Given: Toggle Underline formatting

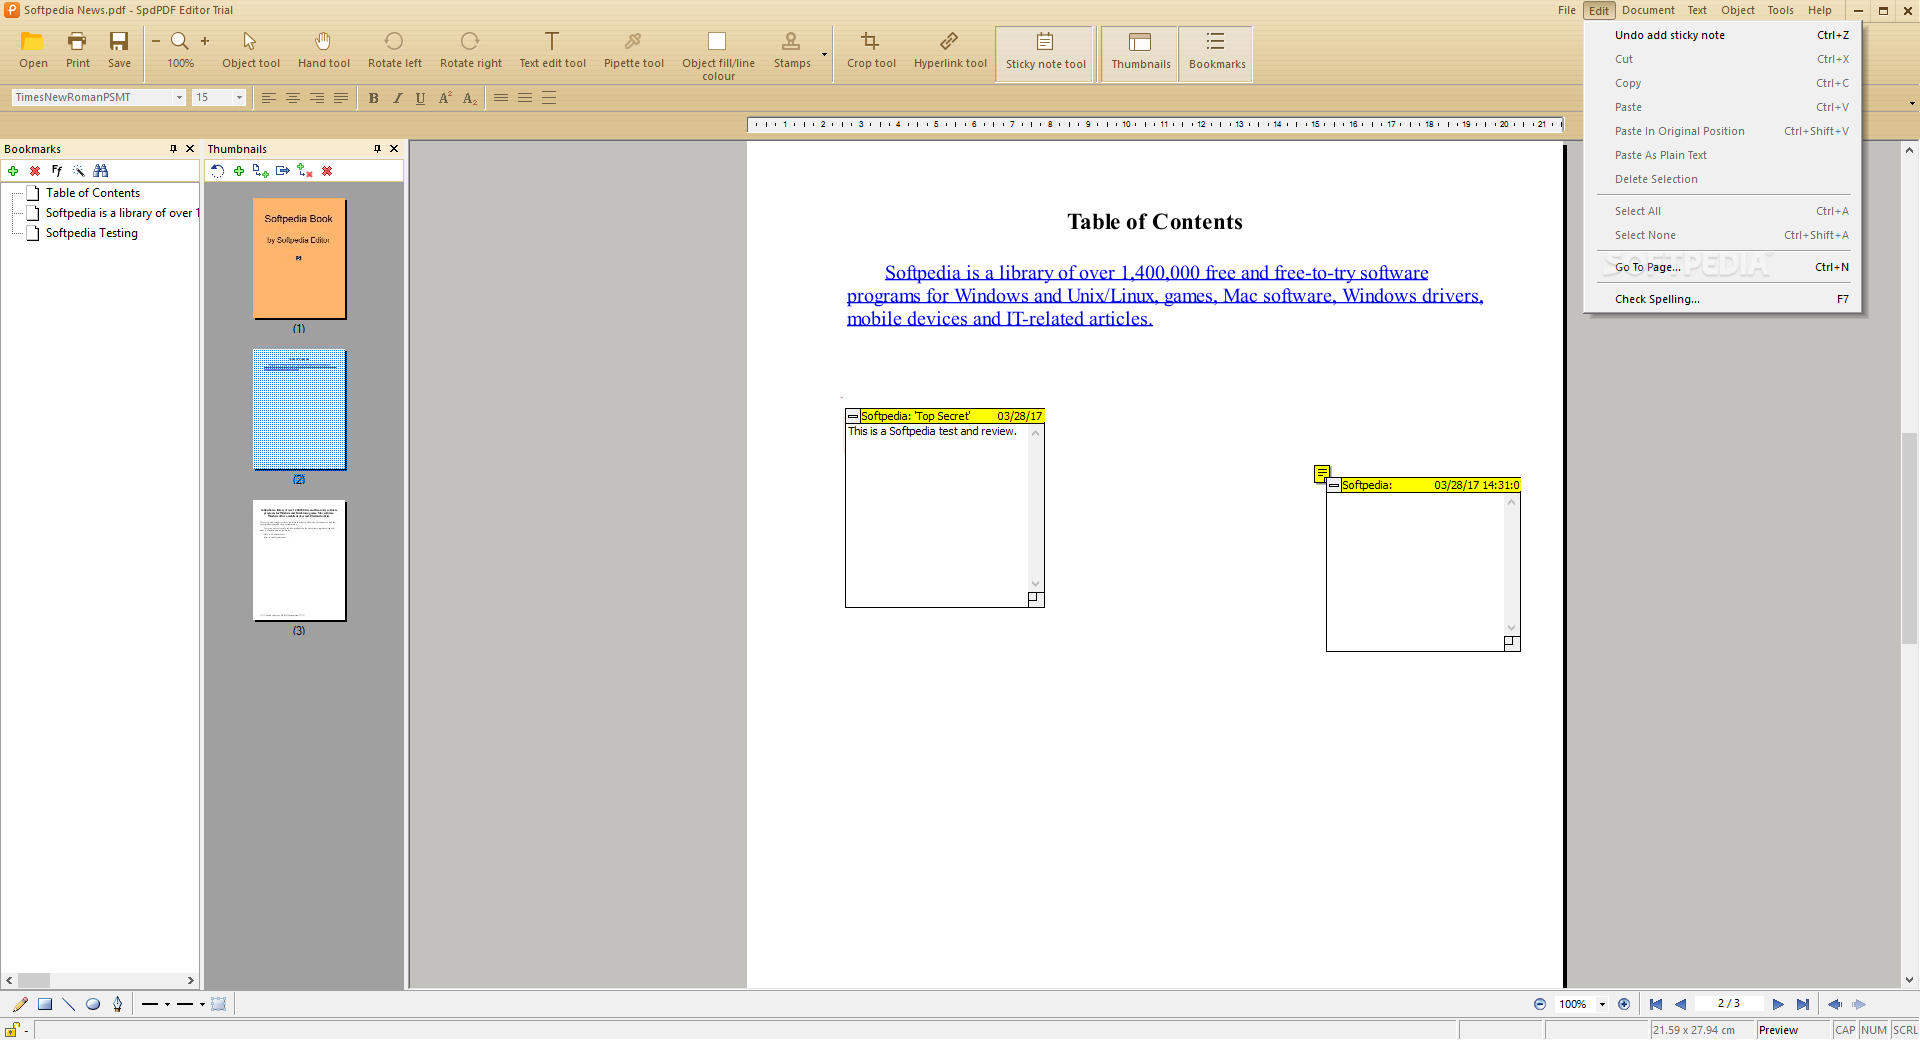Looking at the screenshot, I should [420, 98].
